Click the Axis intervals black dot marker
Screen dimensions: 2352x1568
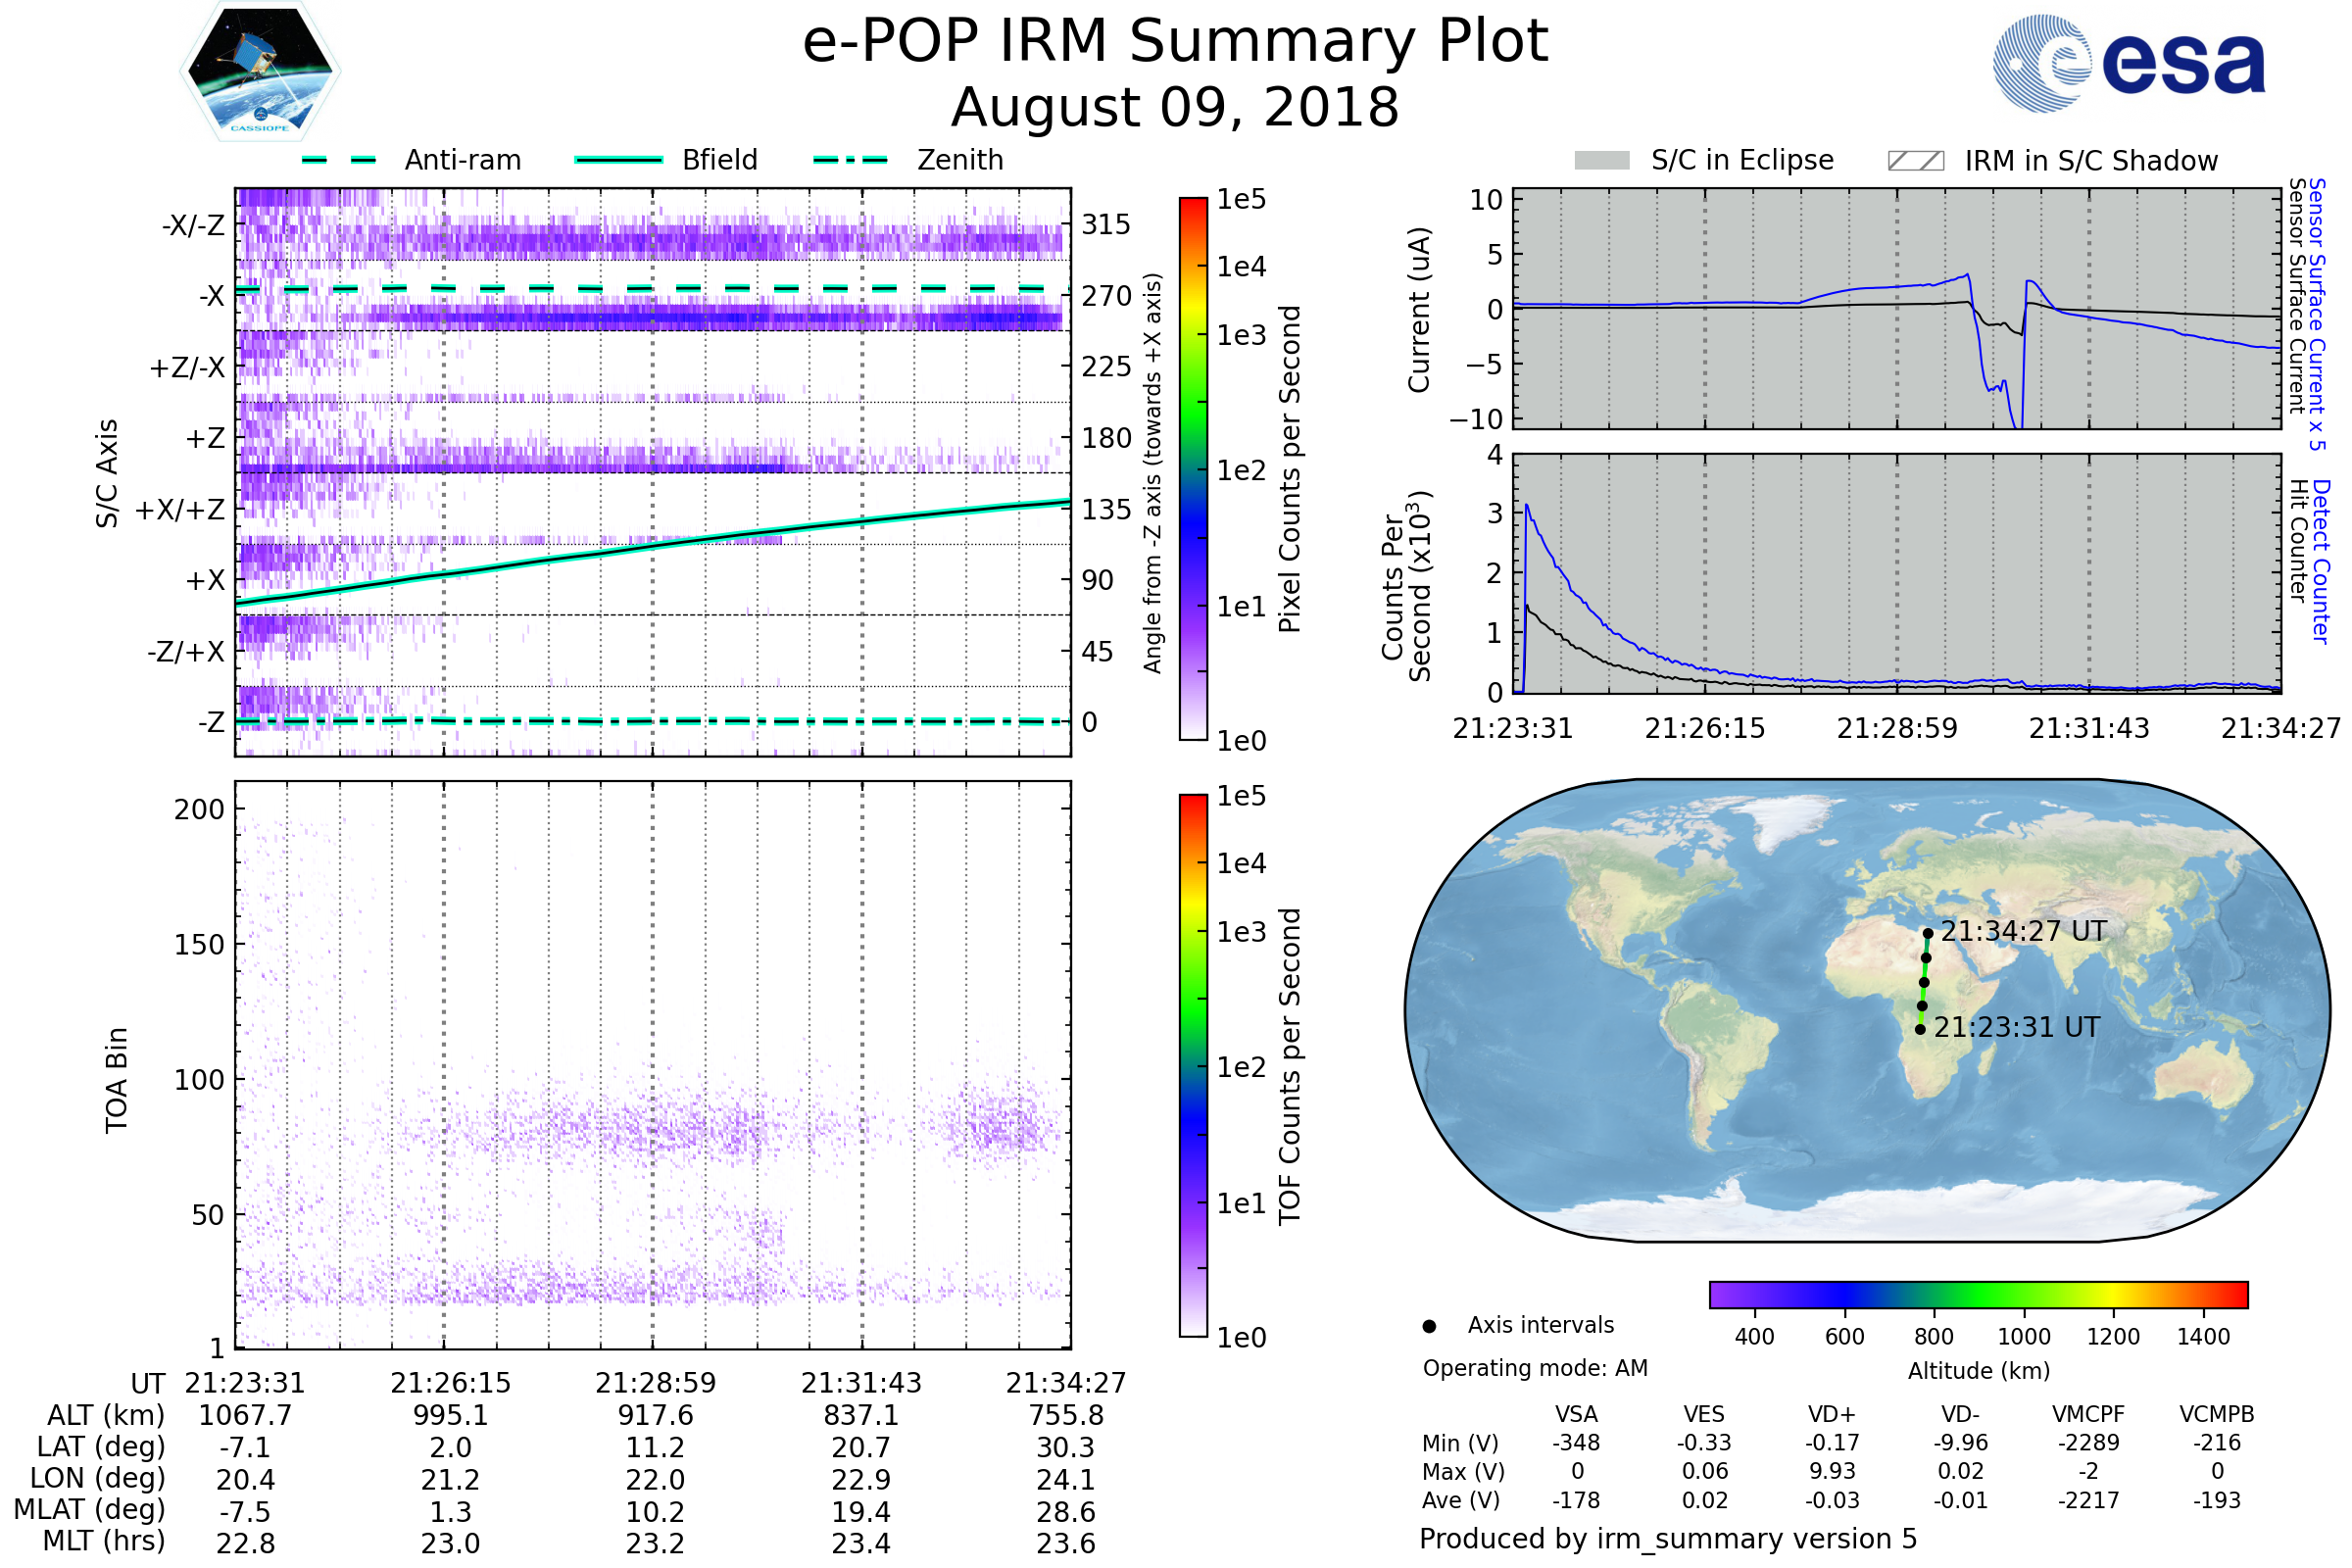point(1429,1327)
